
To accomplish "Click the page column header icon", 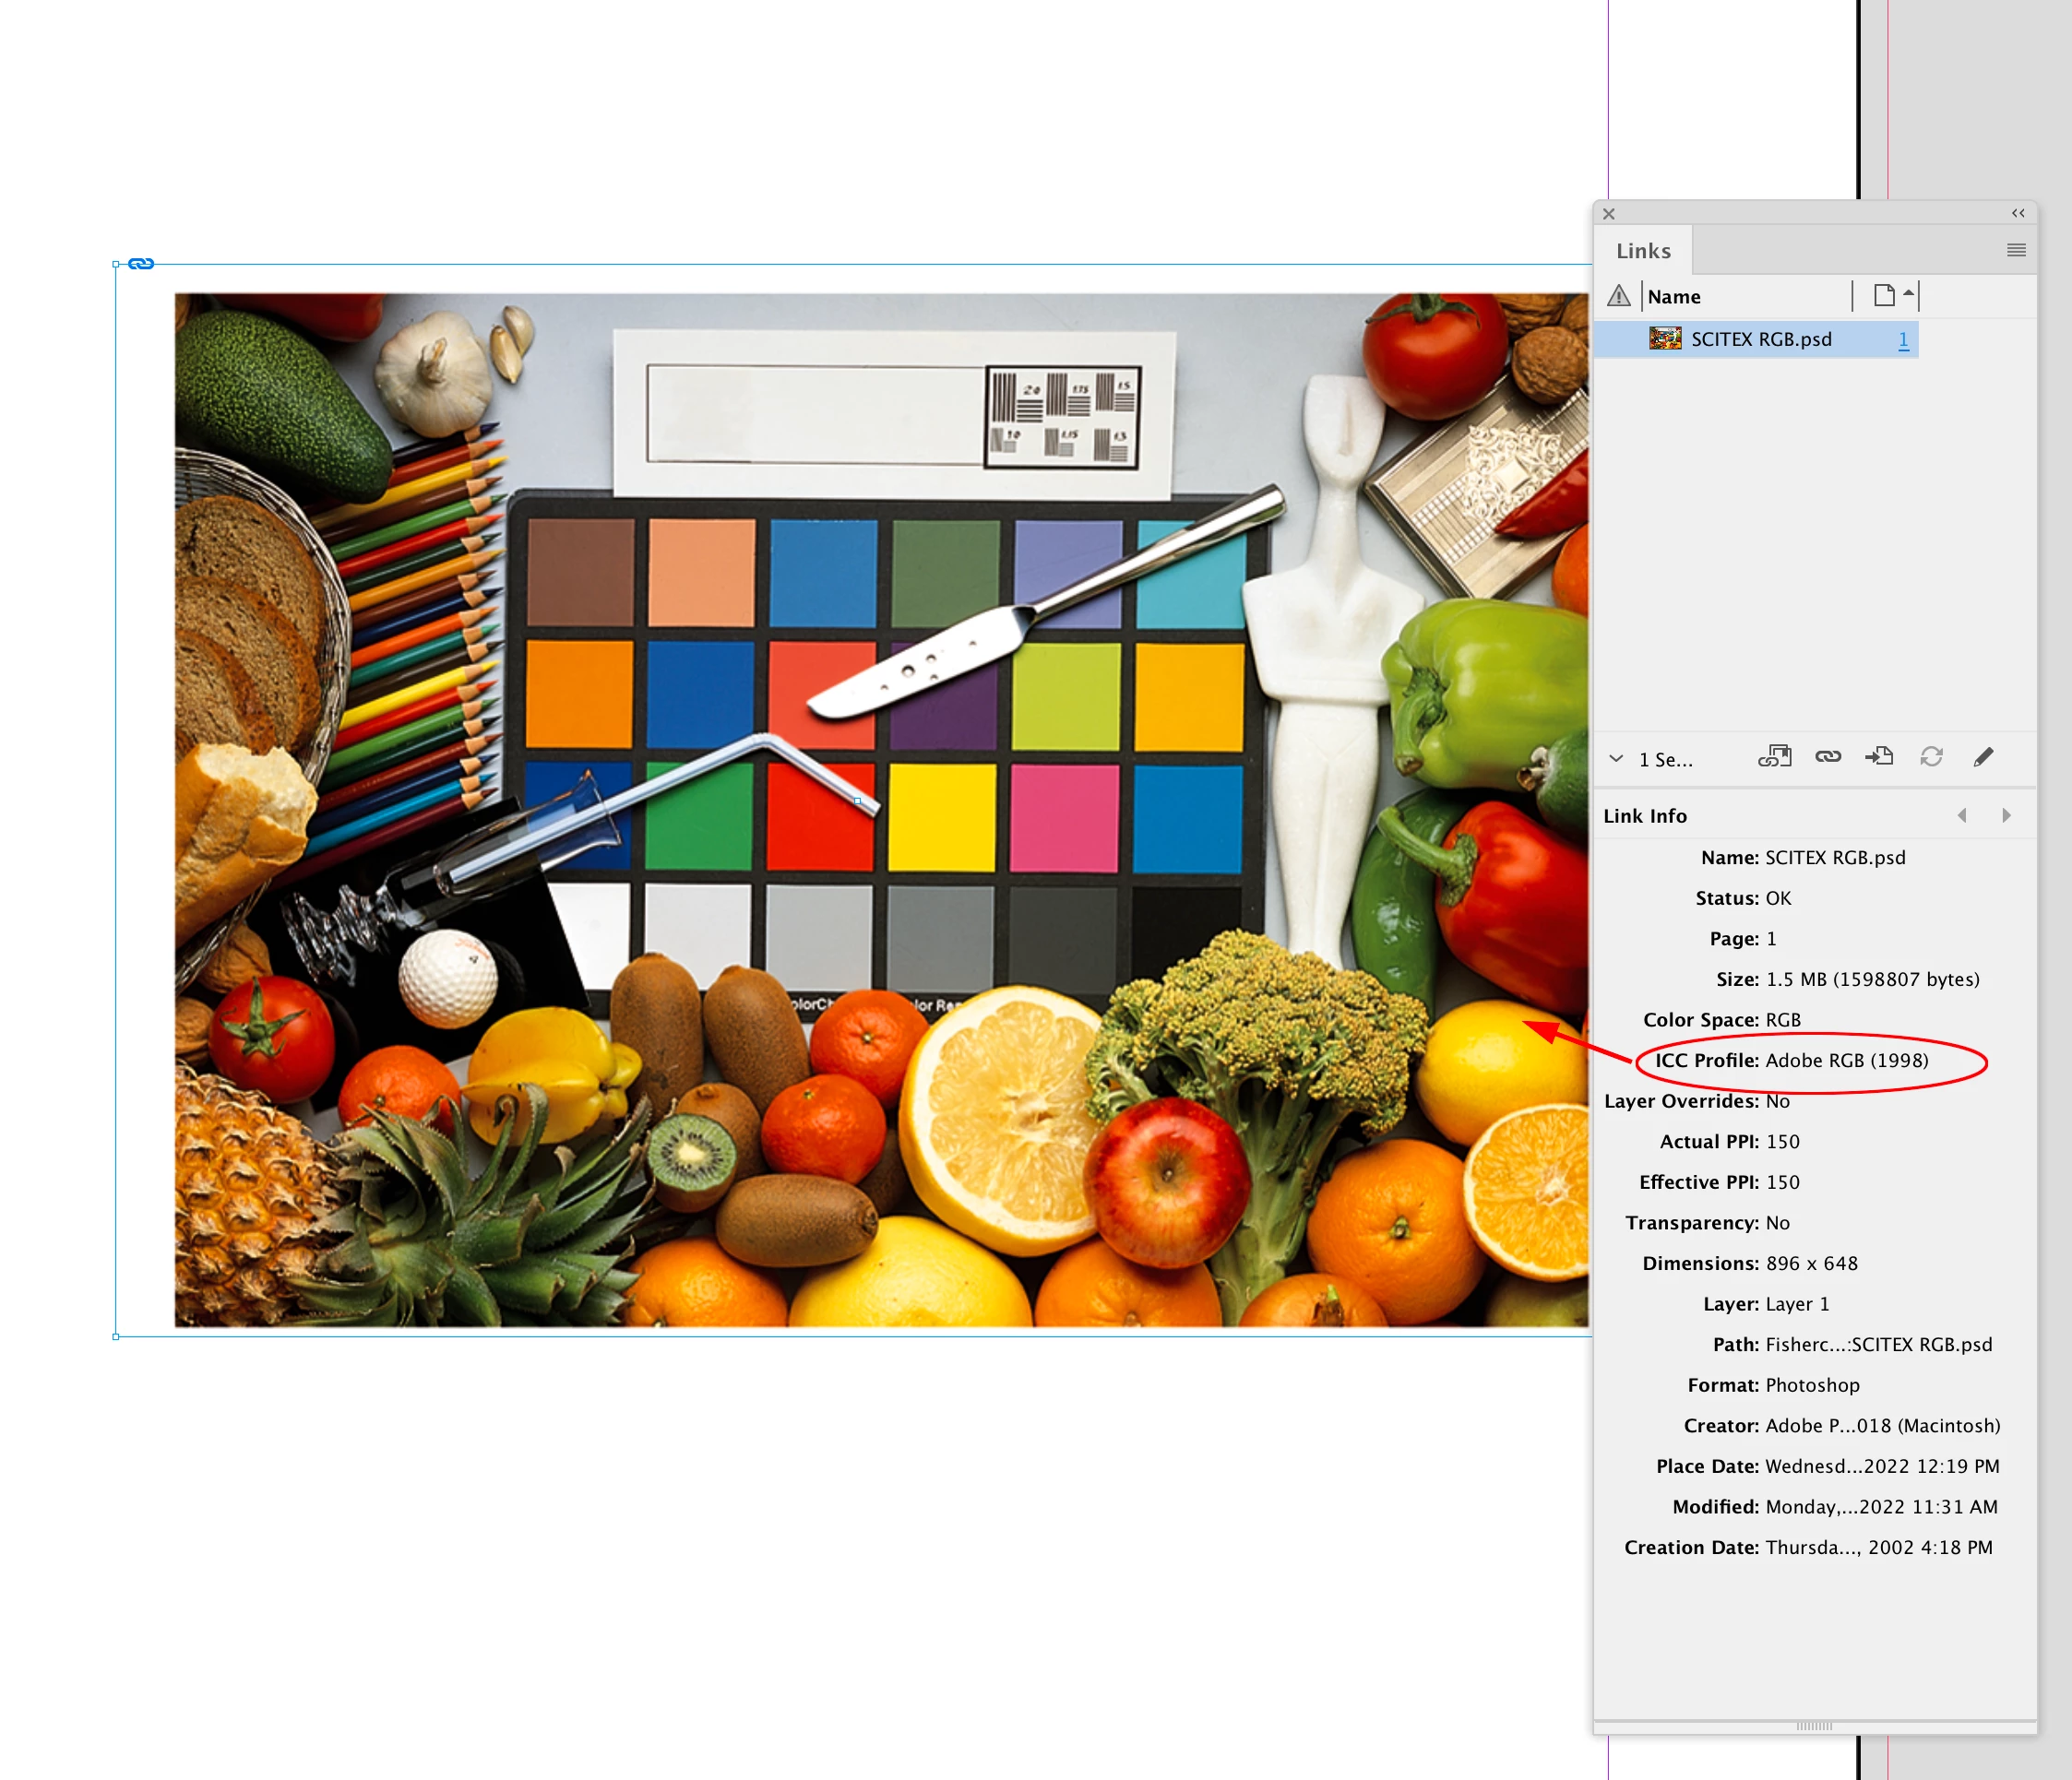I will click(x=1884, y=296).
